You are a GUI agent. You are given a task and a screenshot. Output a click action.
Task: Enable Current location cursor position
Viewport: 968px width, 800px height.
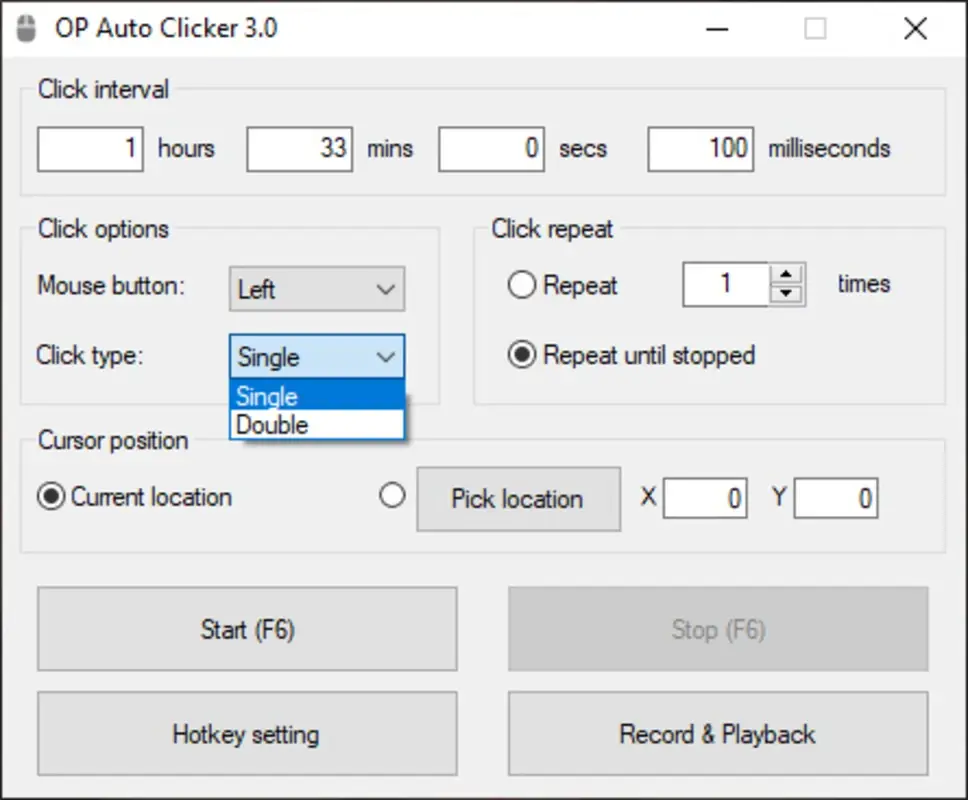point(50,496)
